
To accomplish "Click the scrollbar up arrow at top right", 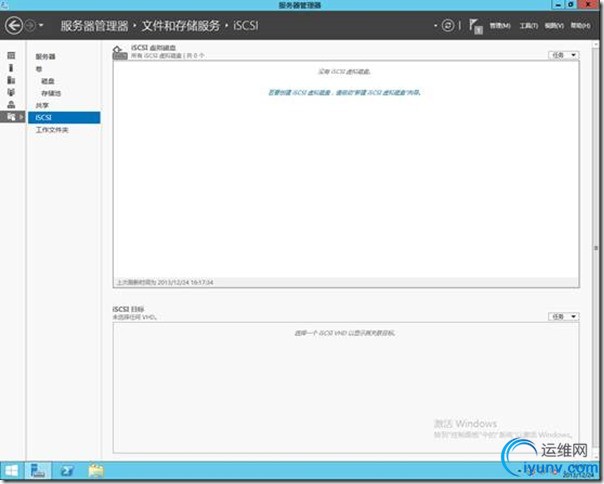I will [596, 45].
